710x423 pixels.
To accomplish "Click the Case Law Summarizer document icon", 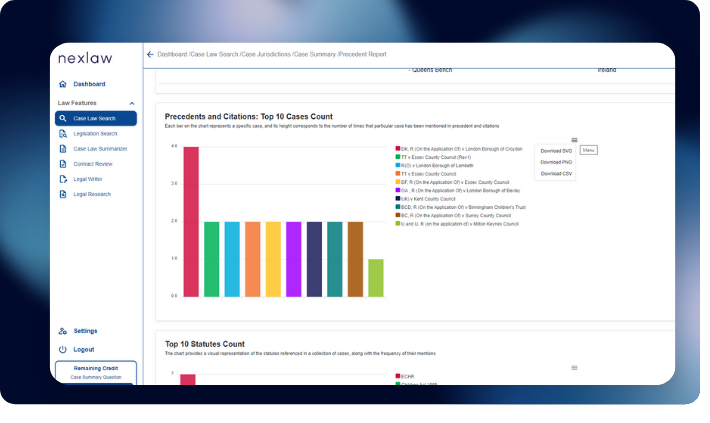I will (63, 149).
